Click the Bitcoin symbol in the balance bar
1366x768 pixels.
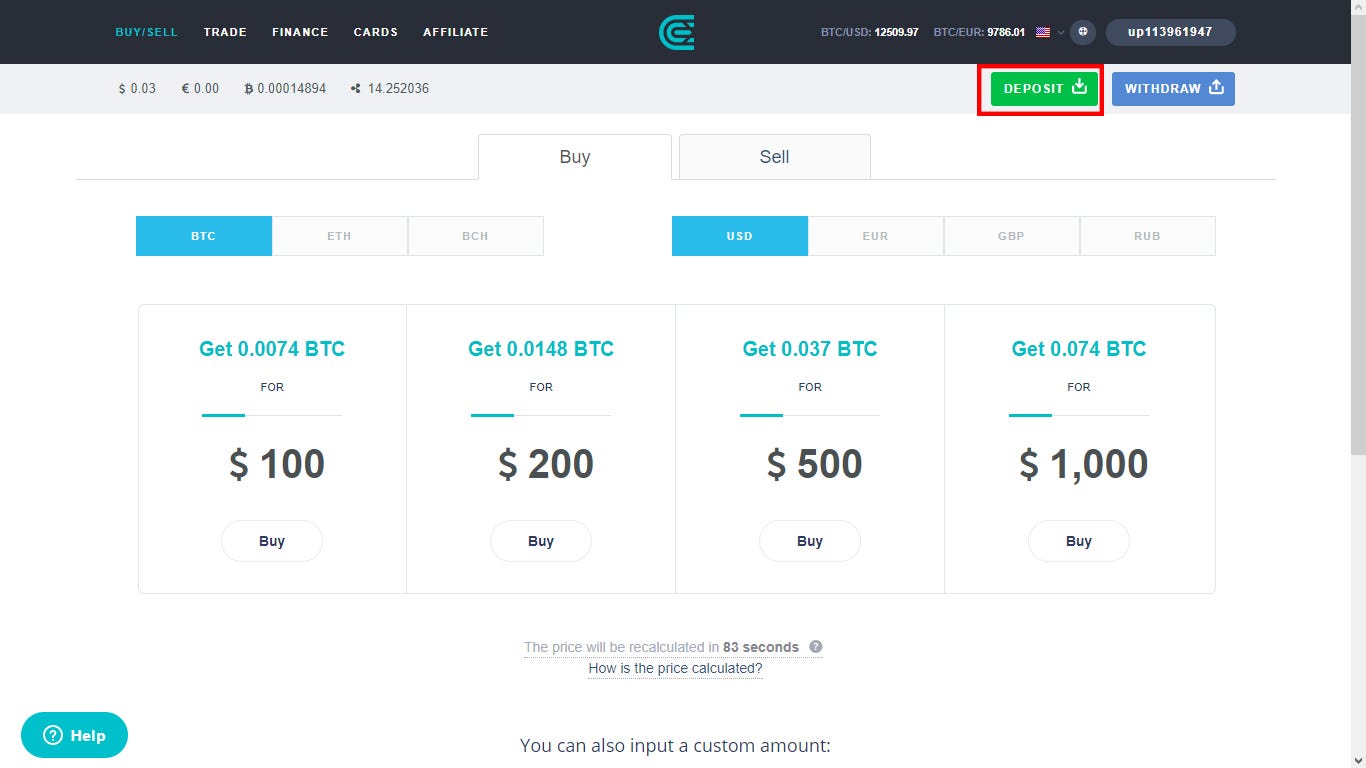coord(248,88)
